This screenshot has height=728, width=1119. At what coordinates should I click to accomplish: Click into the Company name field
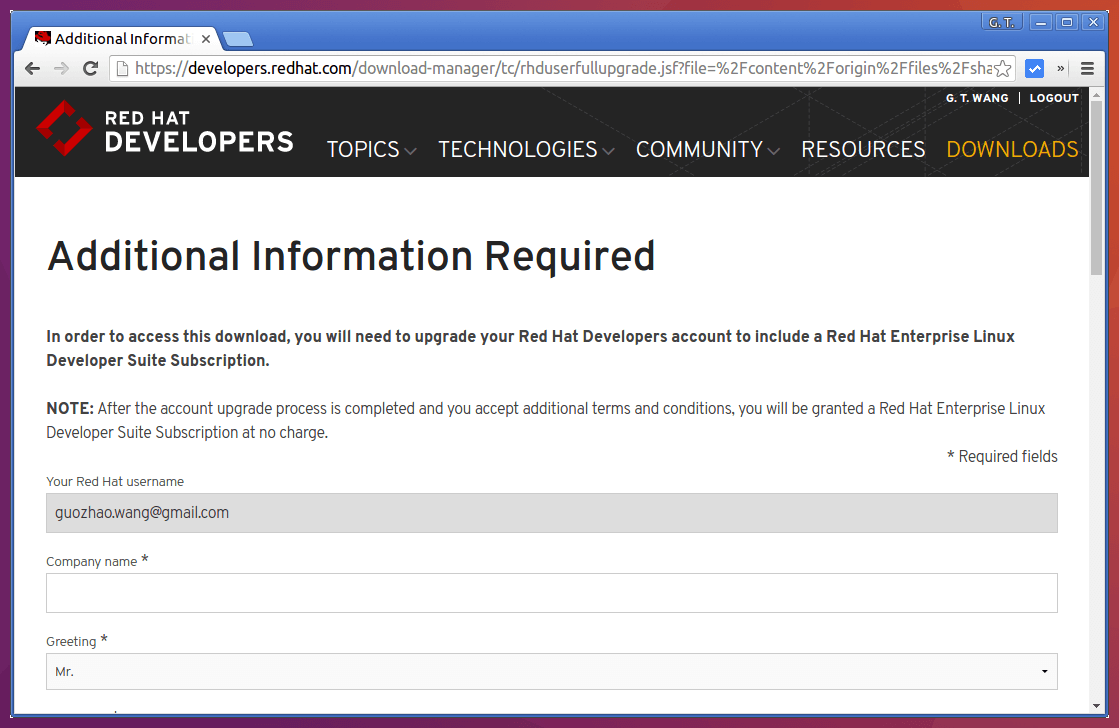[x=551, y=593]
